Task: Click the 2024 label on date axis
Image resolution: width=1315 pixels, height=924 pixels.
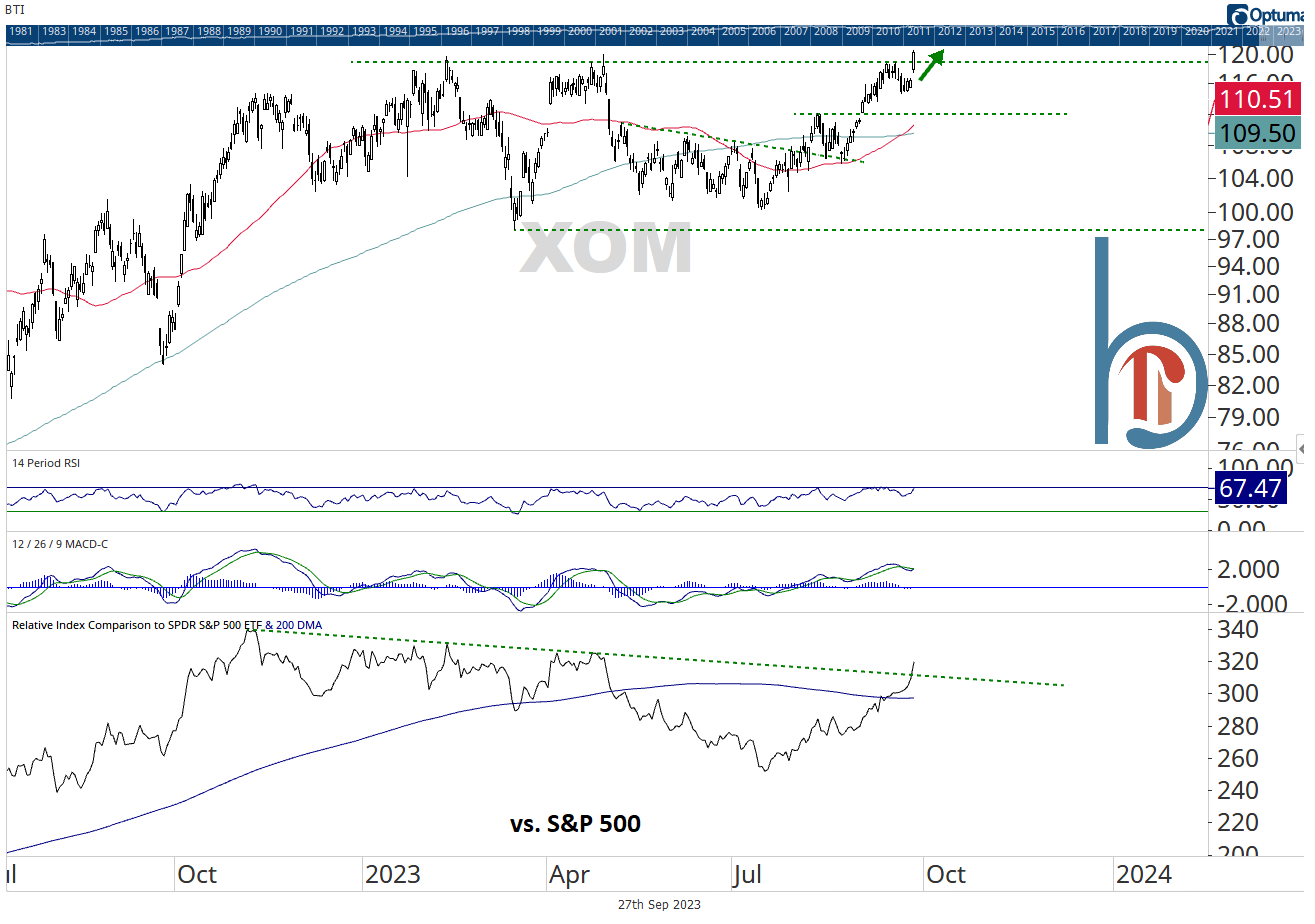Action: pos(1143,874)
